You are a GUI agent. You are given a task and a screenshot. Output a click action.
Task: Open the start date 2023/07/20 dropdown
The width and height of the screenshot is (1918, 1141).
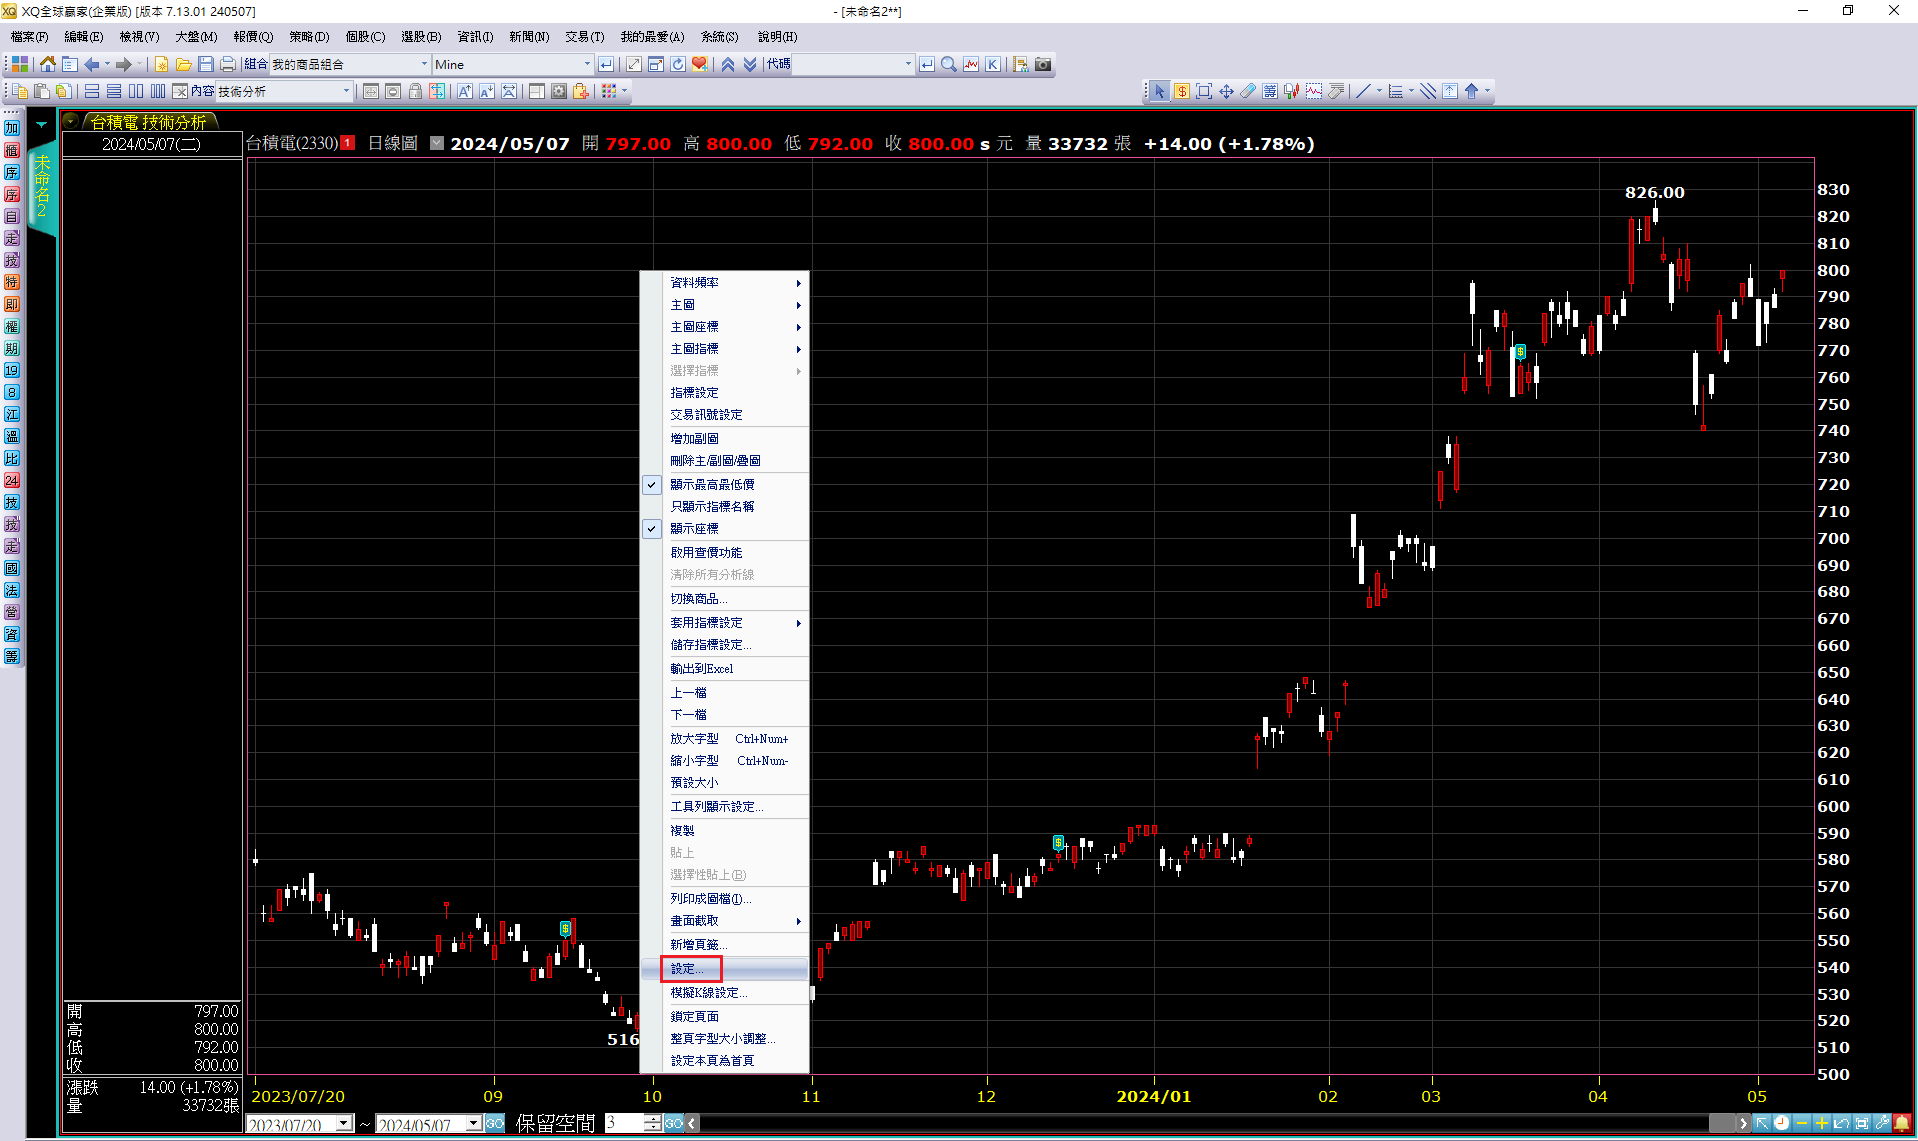343,1124
